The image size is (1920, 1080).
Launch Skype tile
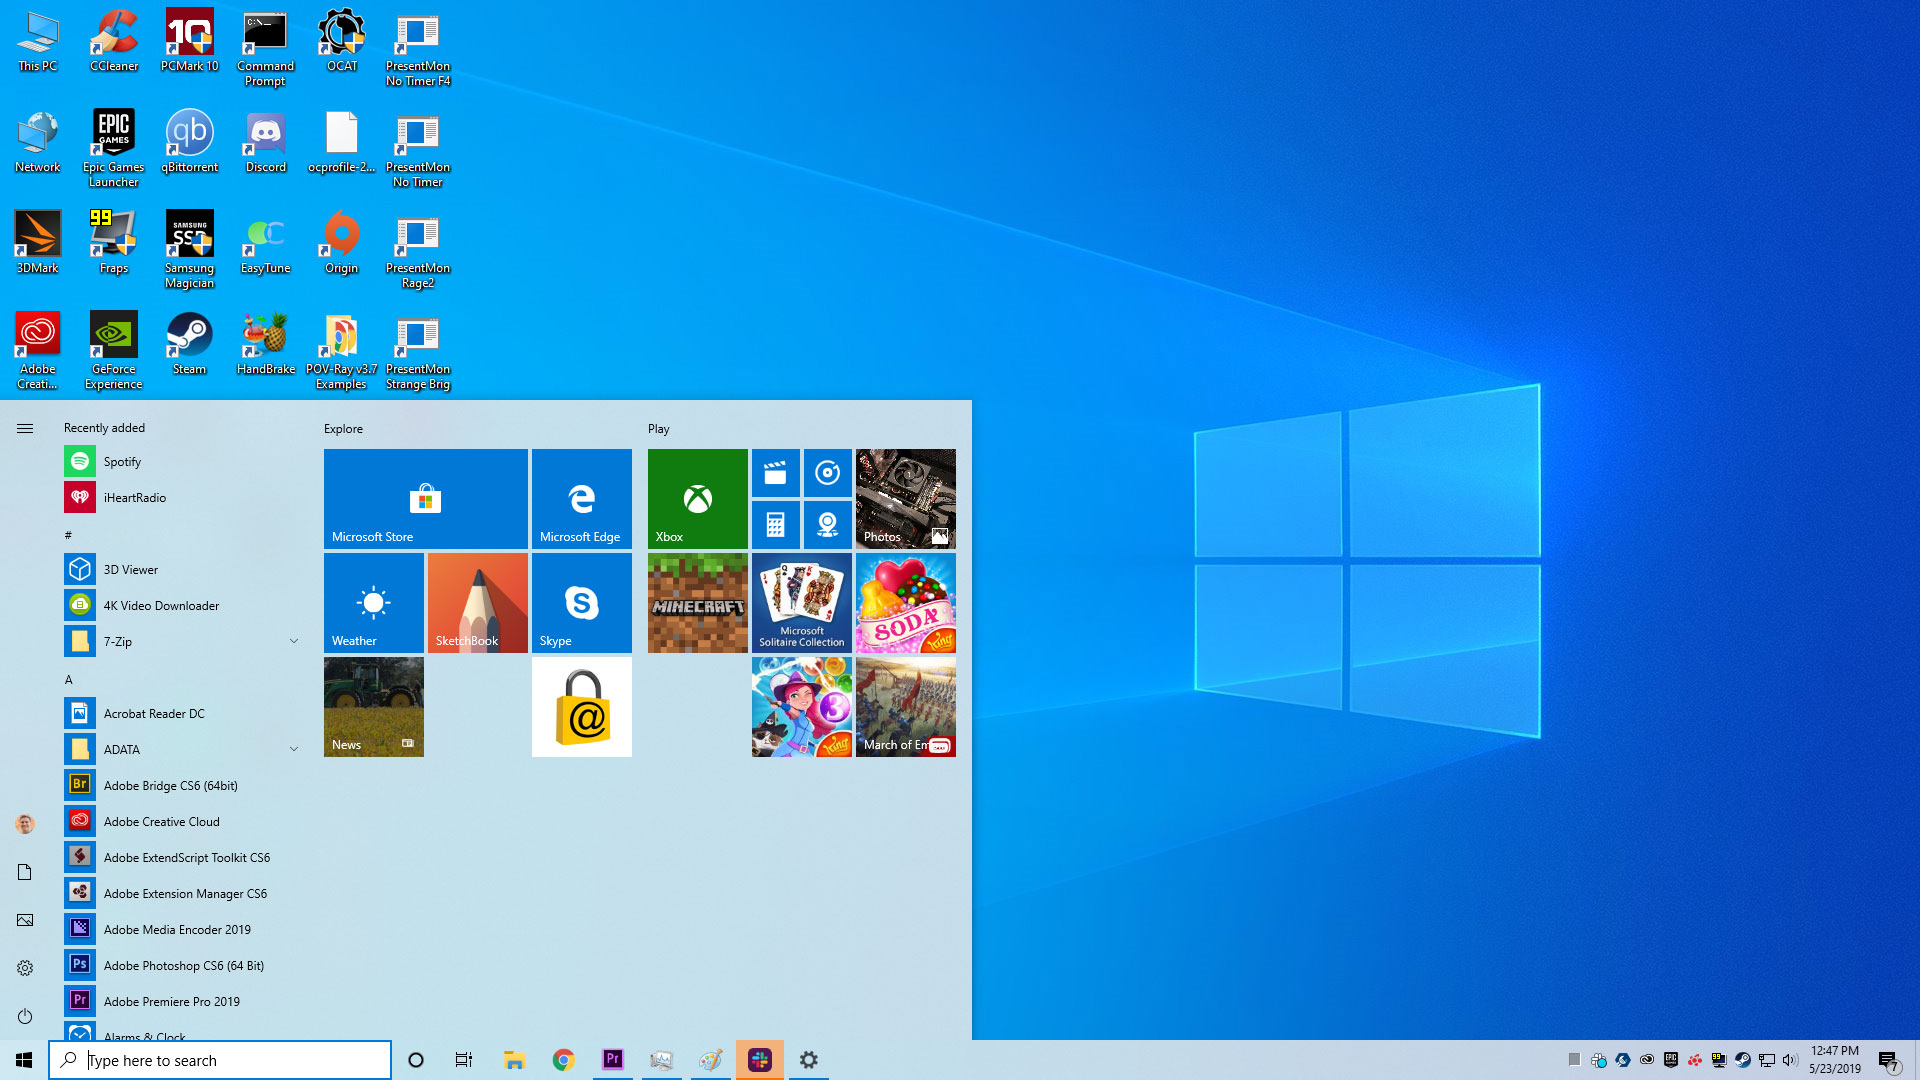(580, 603)
